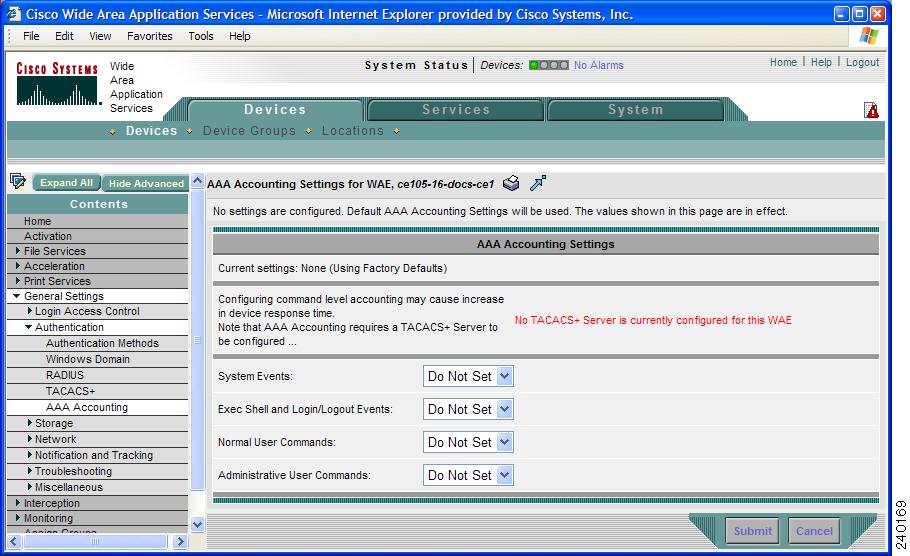Click contents pane scroll up arrow

click(197, 181)
